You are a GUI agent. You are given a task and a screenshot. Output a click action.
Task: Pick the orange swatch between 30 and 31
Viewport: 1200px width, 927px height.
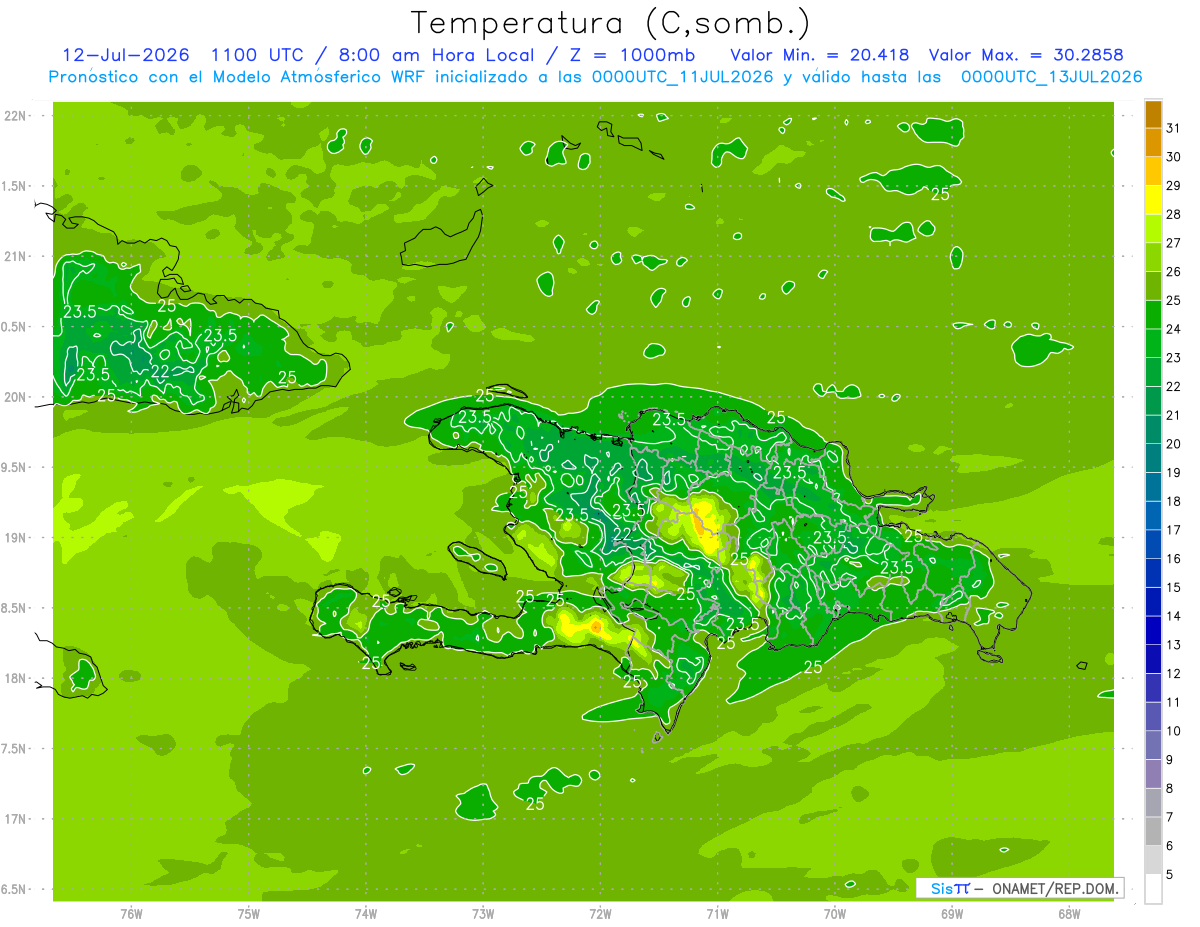click(x=1153, y=143)
